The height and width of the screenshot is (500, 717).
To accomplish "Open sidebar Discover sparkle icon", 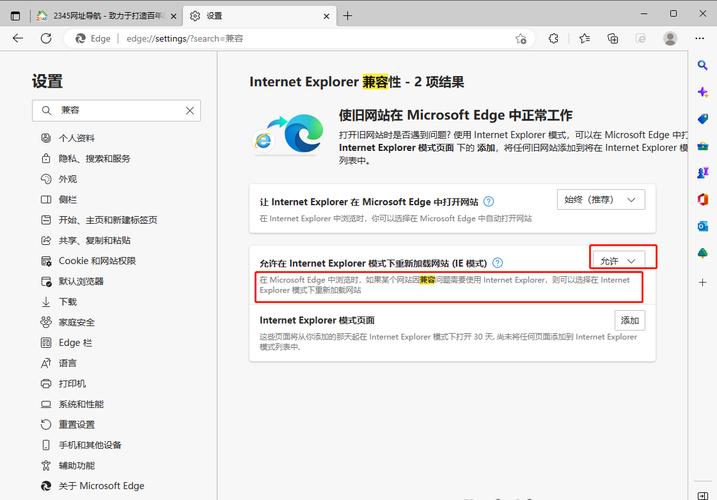I will click(x=703, y=92).
